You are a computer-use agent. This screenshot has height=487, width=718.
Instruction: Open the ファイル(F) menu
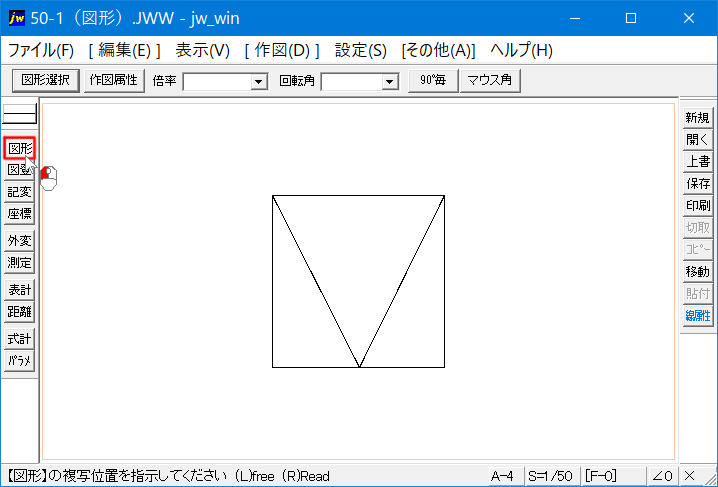point(41,50)
